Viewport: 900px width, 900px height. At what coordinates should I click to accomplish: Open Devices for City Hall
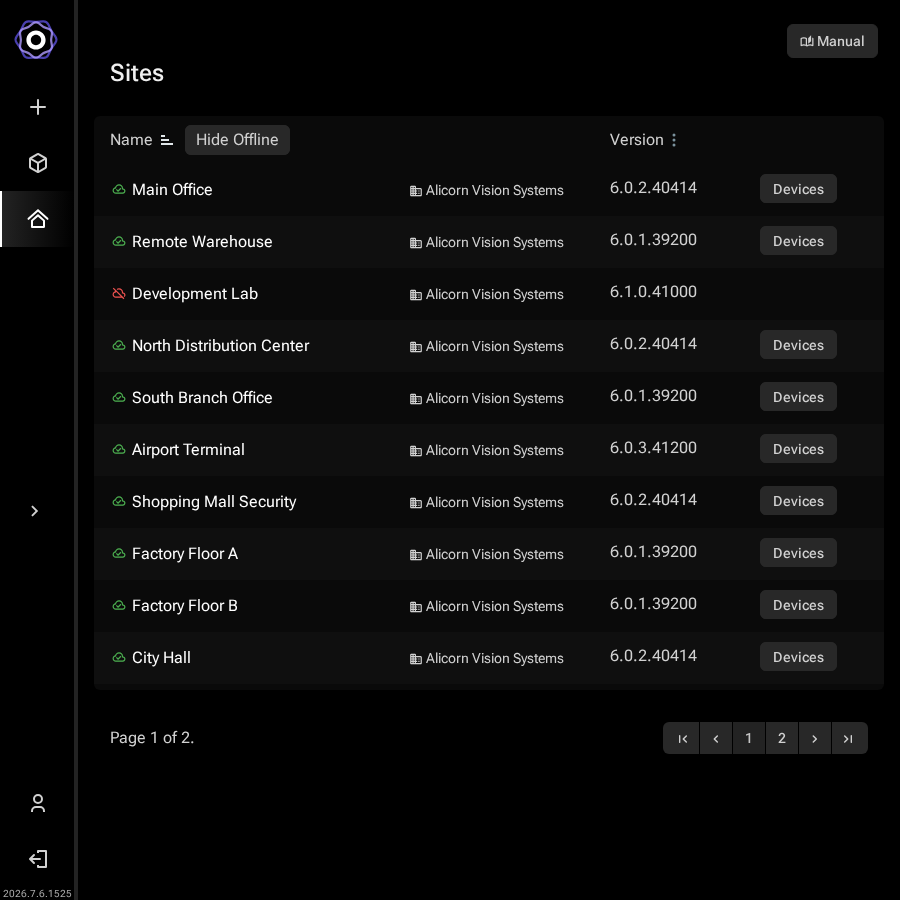click(798, 657)
